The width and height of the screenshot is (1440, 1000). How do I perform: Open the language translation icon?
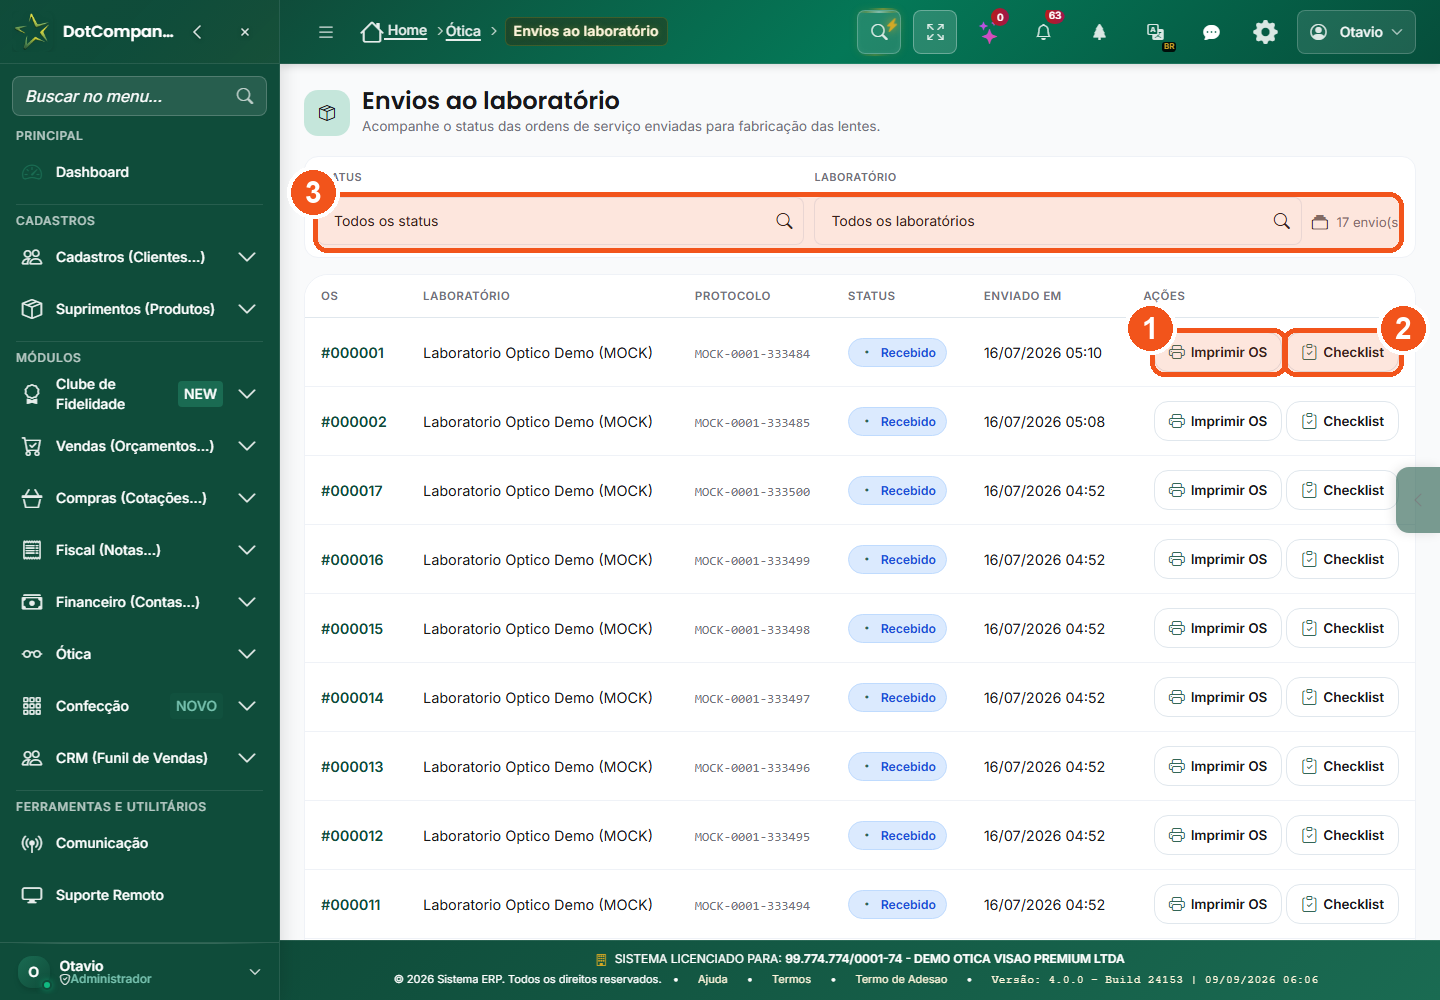(x=1156, y=33)
